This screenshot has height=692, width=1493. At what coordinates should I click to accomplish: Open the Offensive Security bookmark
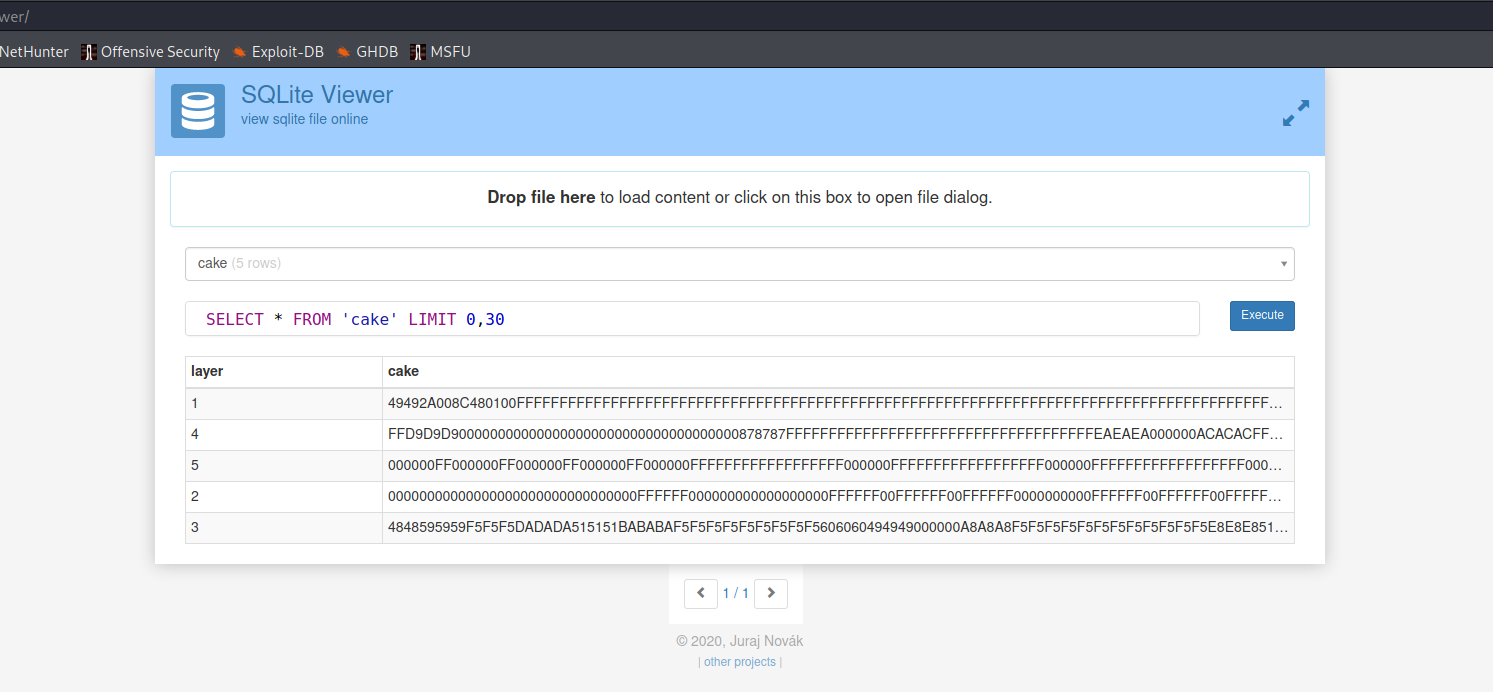[x=150, y=52]
